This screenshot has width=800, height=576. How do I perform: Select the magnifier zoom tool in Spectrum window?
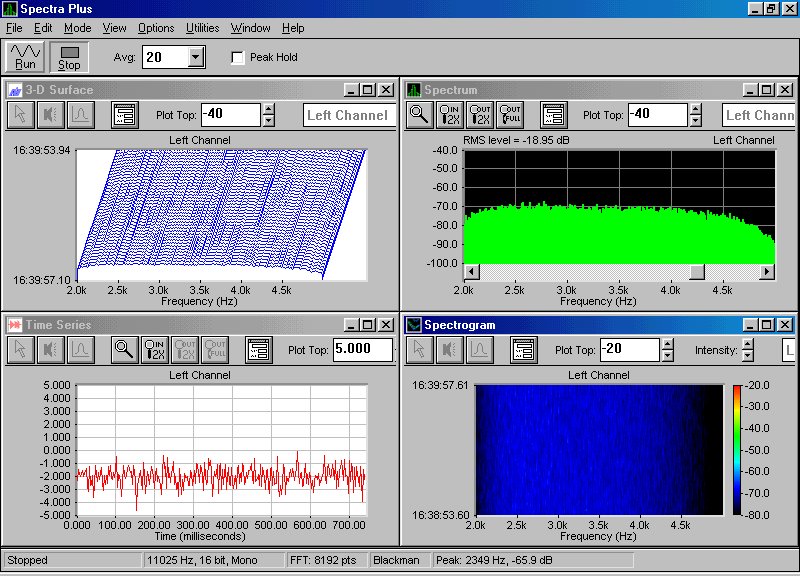[x=419, y=115]
